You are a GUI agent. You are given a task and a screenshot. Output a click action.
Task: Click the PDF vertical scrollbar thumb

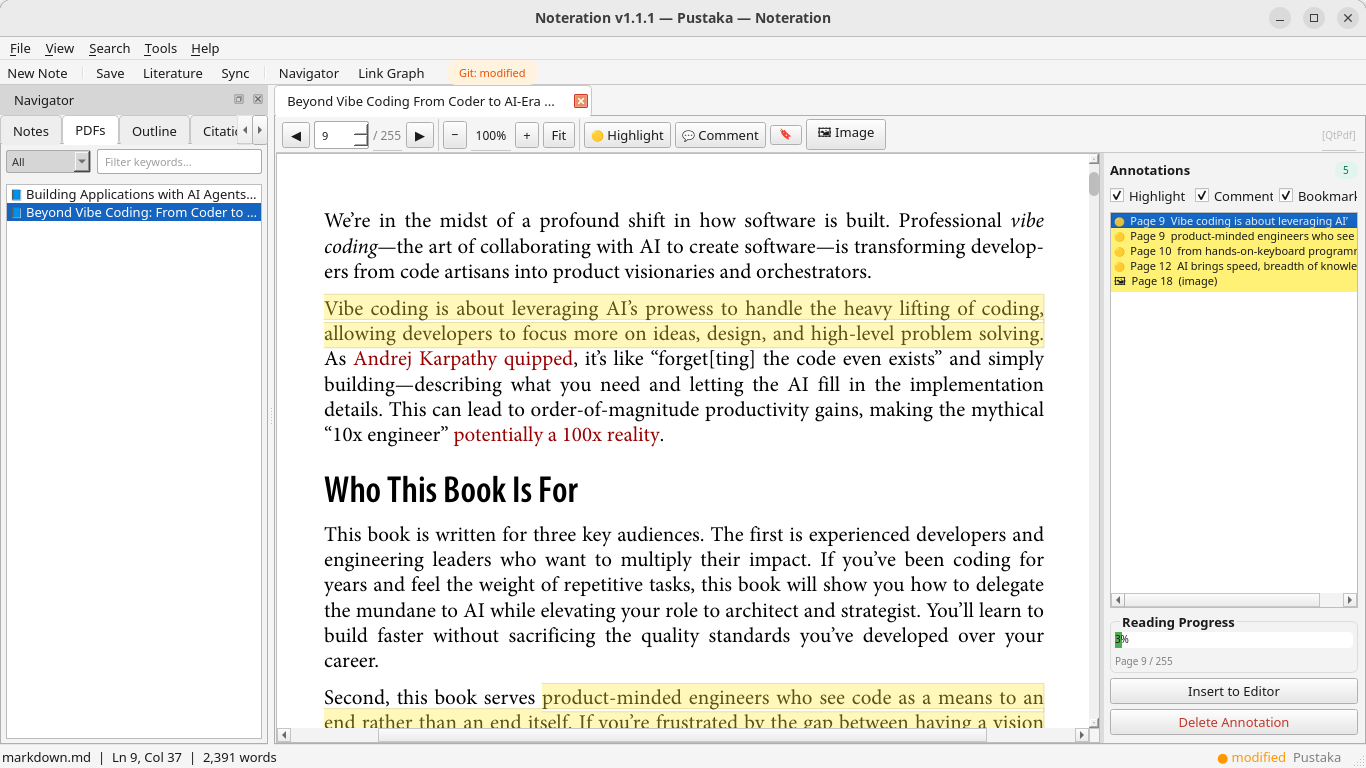tap(1094, 183)
